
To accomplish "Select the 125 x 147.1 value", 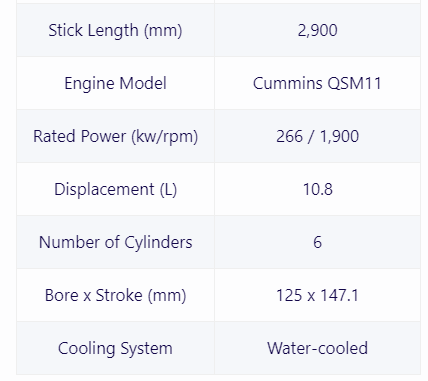I will pos(317,295).
